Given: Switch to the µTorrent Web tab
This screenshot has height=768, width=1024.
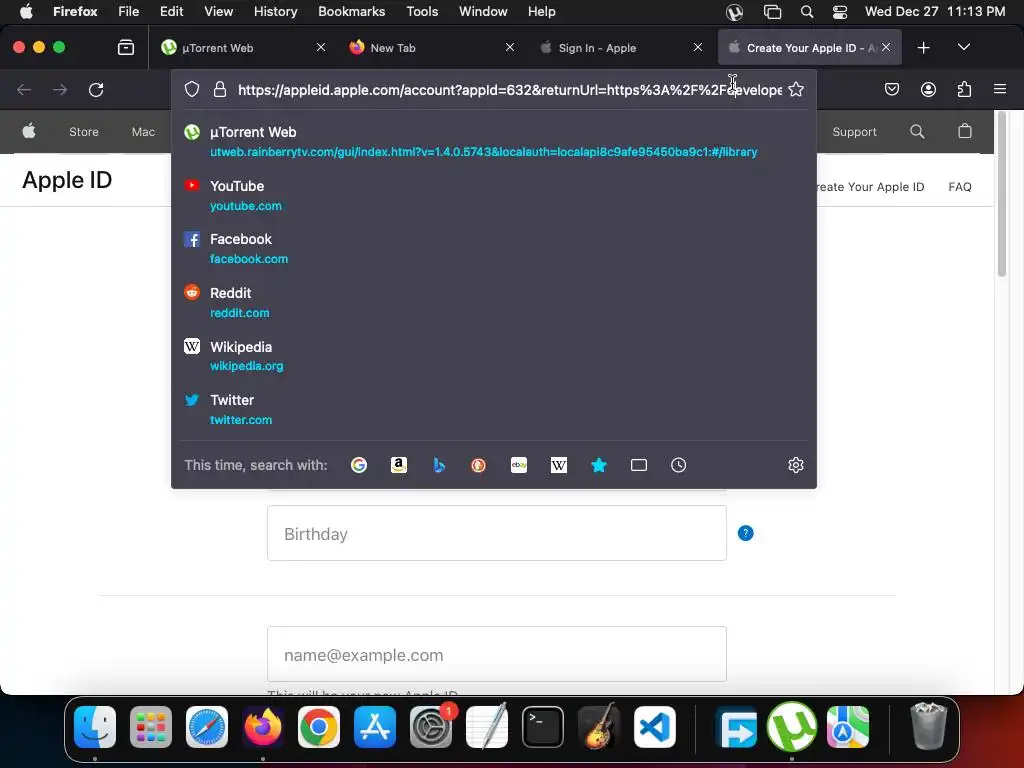Looking at the screenshot, I should (x=243, y=47).
